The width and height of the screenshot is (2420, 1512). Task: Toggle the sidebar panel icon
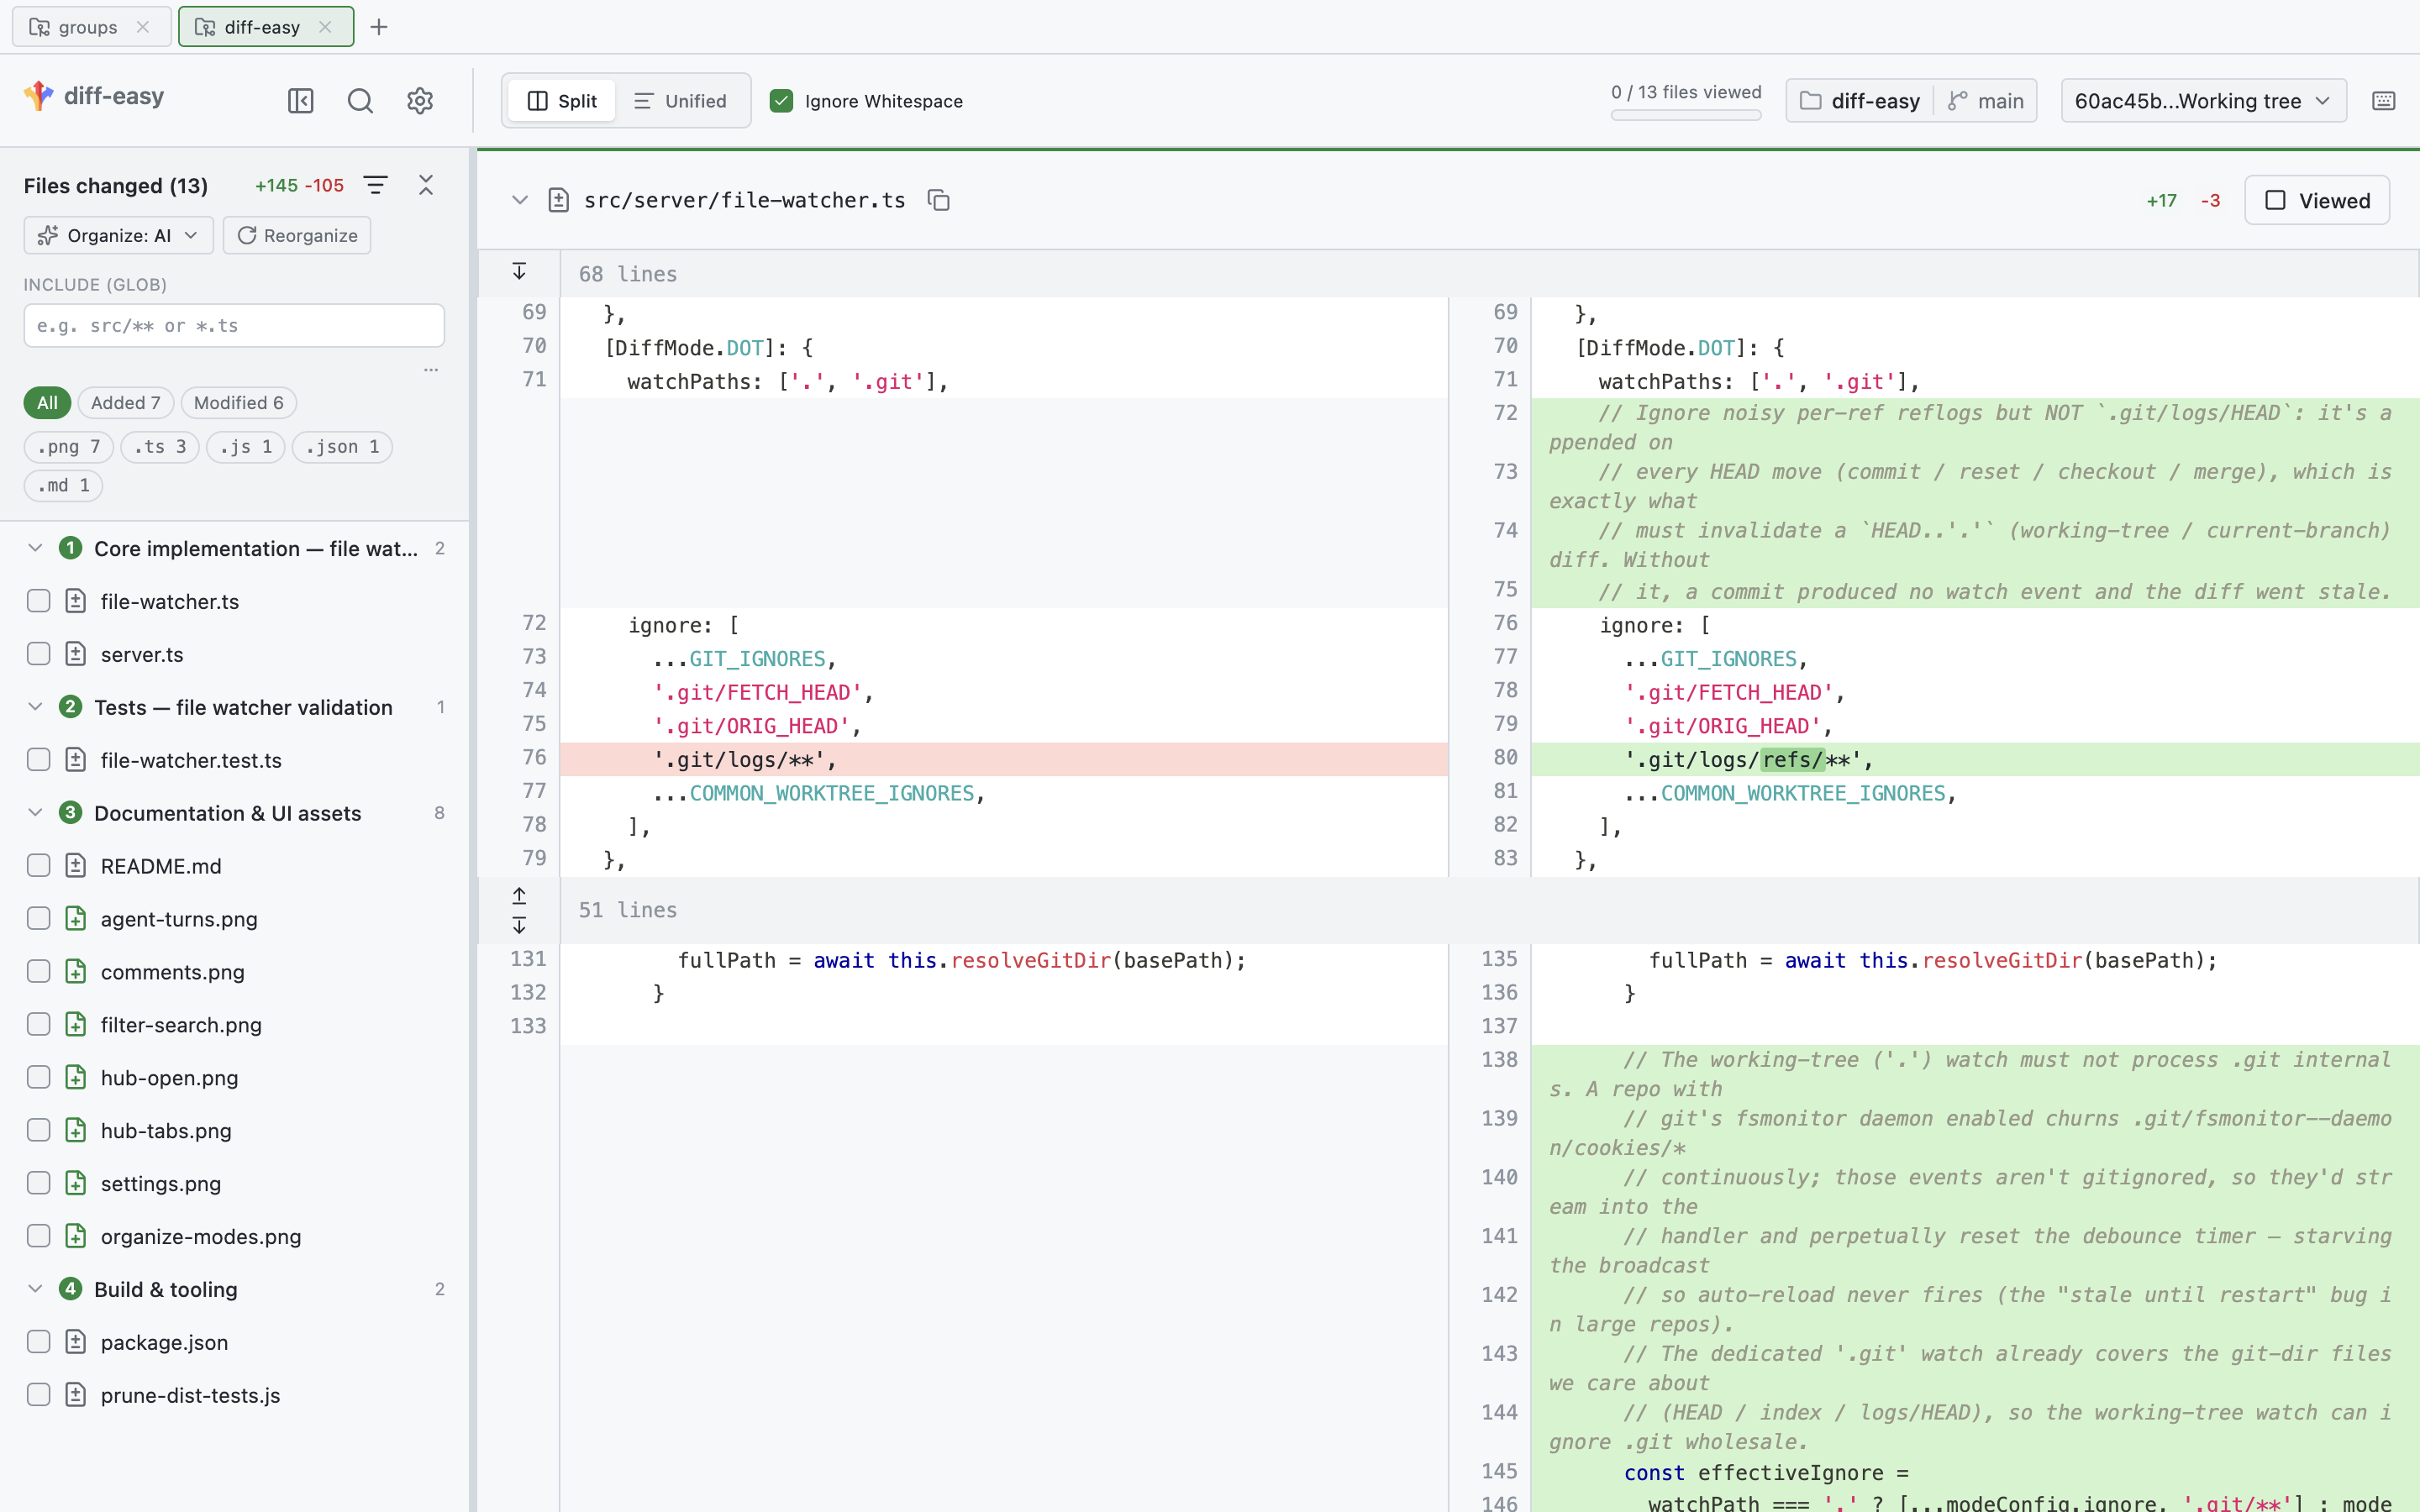pos(300,101)
